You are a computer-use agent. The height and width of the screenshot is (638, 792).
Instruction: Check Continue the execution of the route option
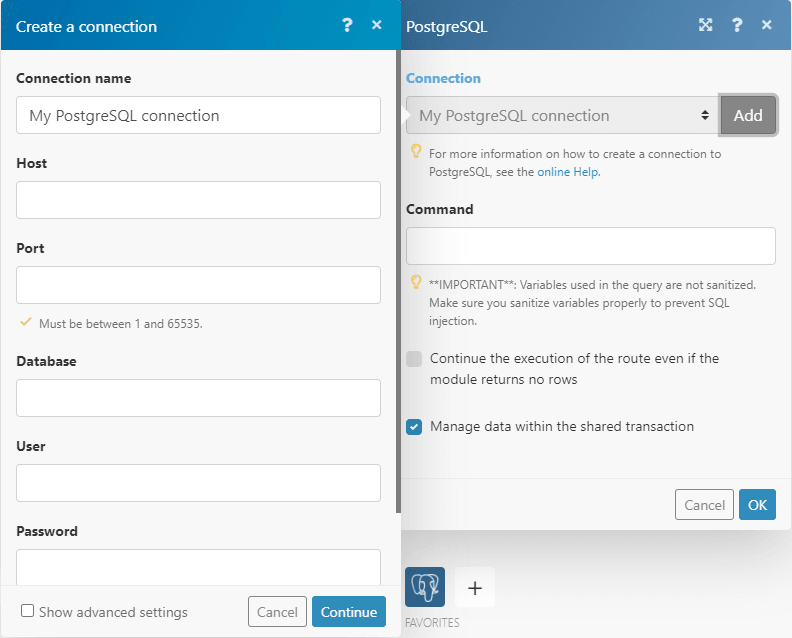414,359
